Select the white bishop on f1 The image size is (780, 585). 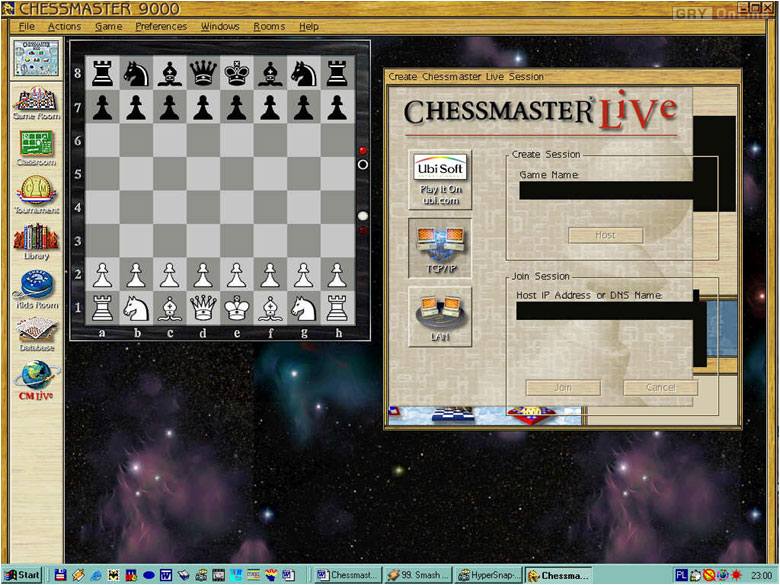click(x=270, y=308)
